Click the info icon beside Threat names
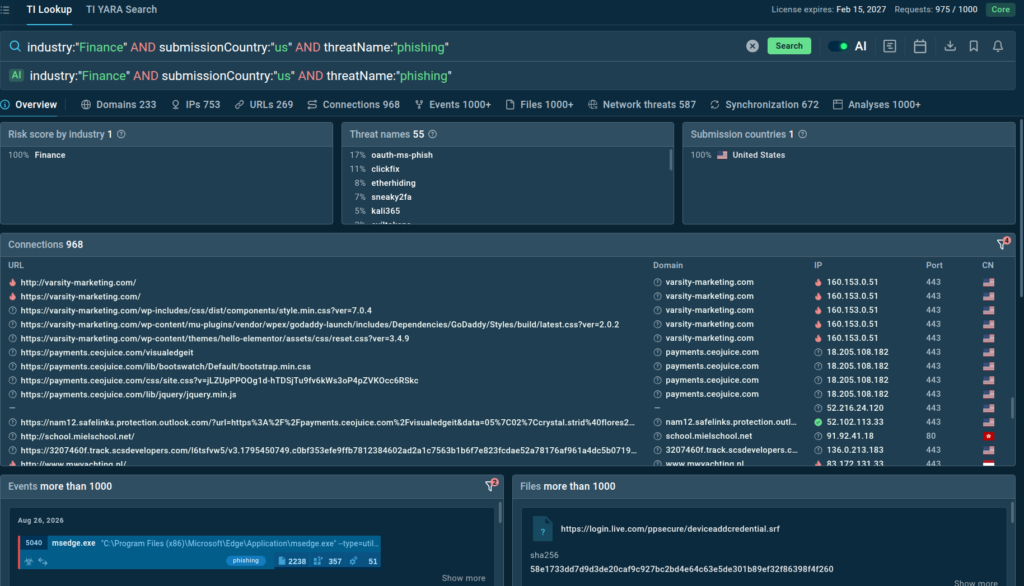 click(432, 134)
